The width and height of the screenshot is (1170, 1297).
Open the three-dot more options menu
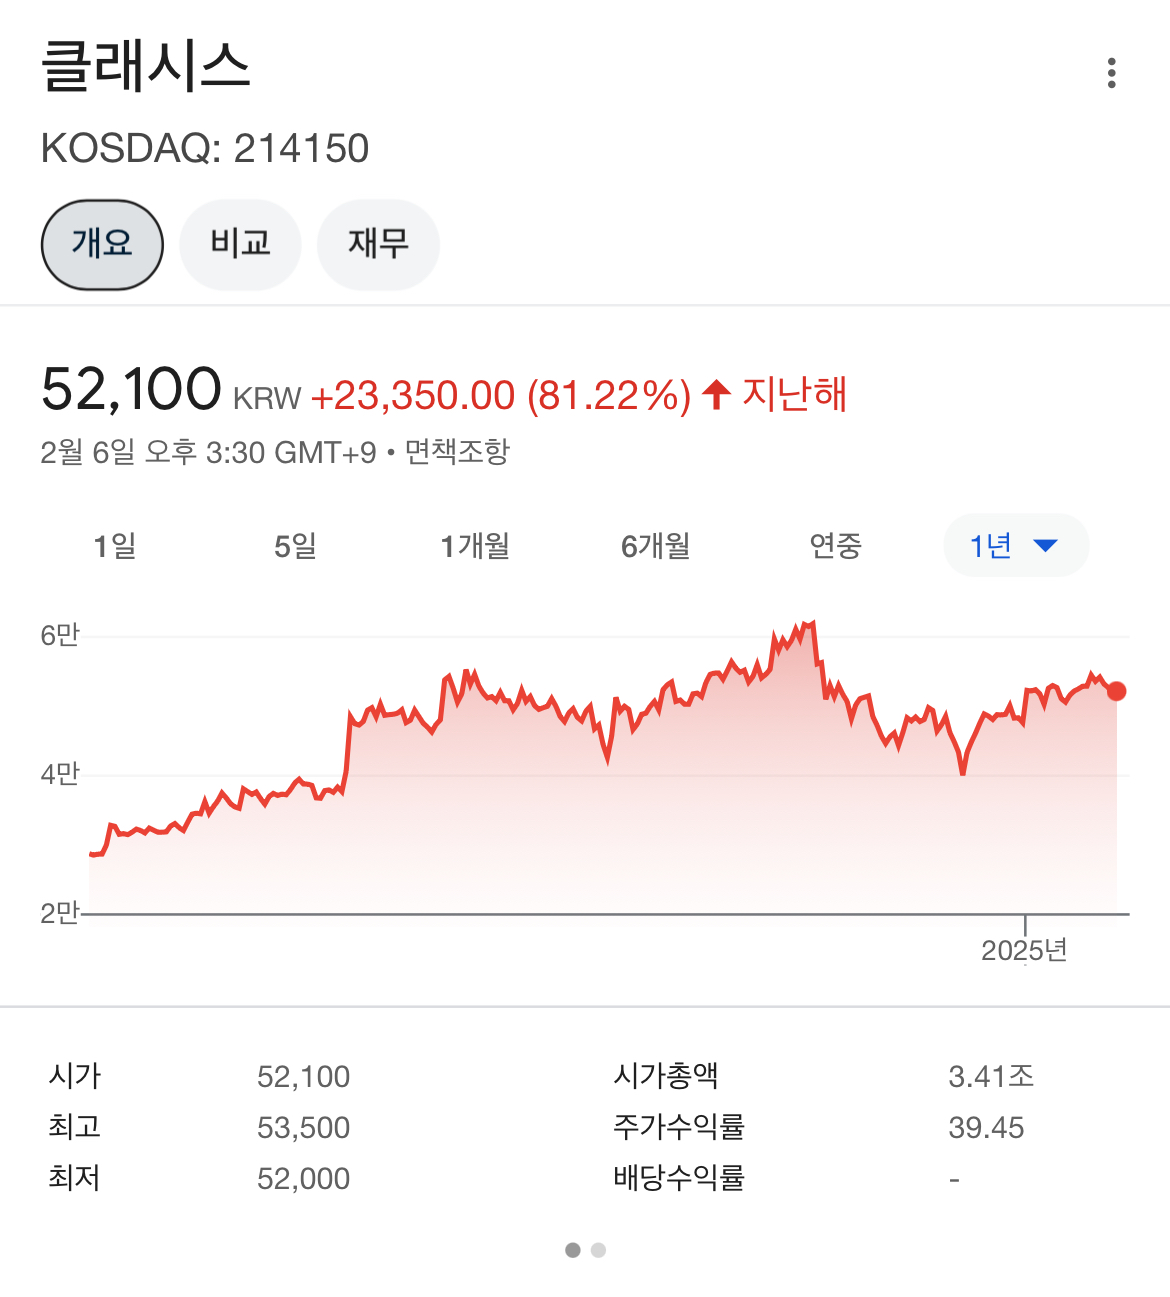(1111, 73)
